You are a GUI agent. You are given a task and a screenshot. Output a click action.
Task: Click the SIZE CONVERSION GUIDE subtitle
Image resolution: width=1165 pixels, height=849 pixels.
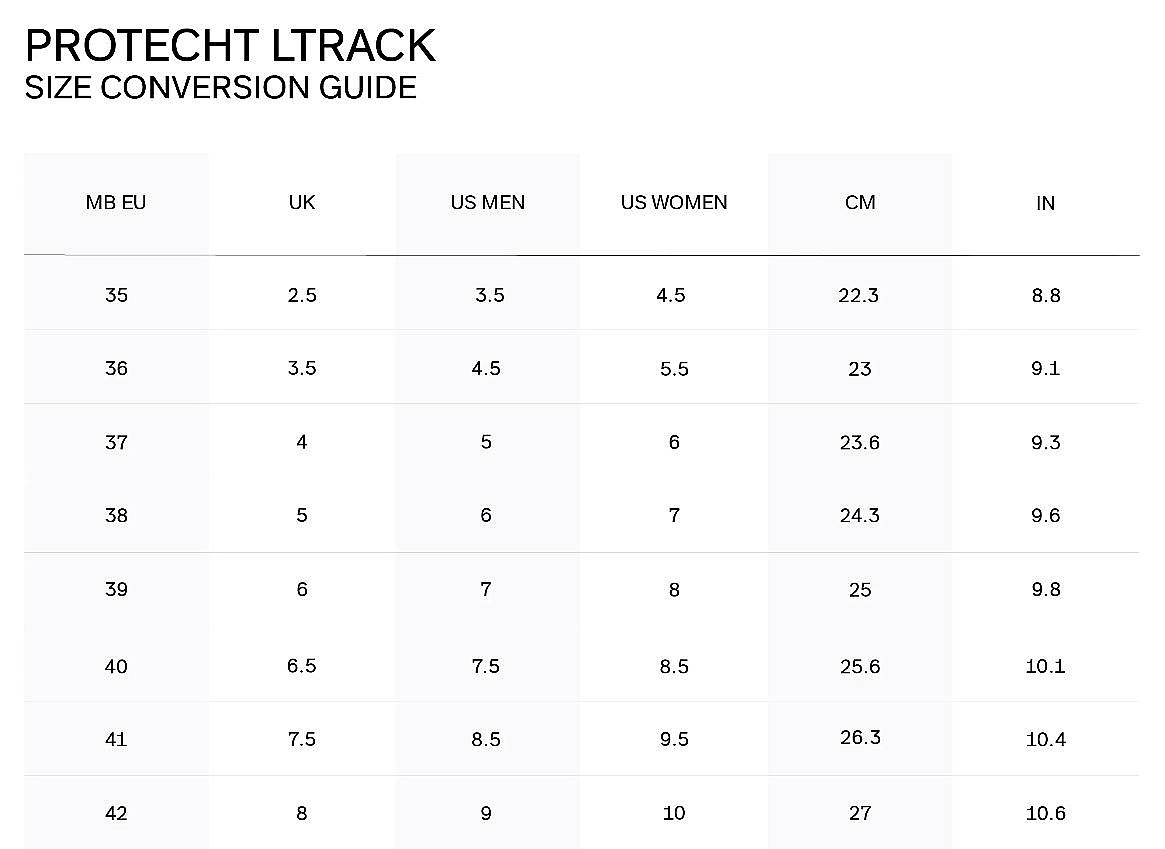pos(221,88)
